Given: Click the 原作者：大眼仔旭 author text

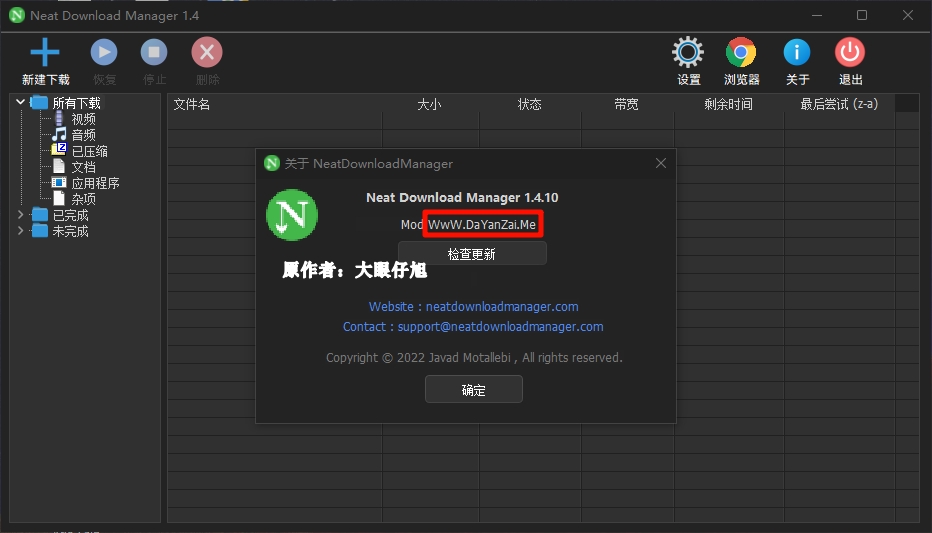Looking at the screenshot, I should point(354,270).
